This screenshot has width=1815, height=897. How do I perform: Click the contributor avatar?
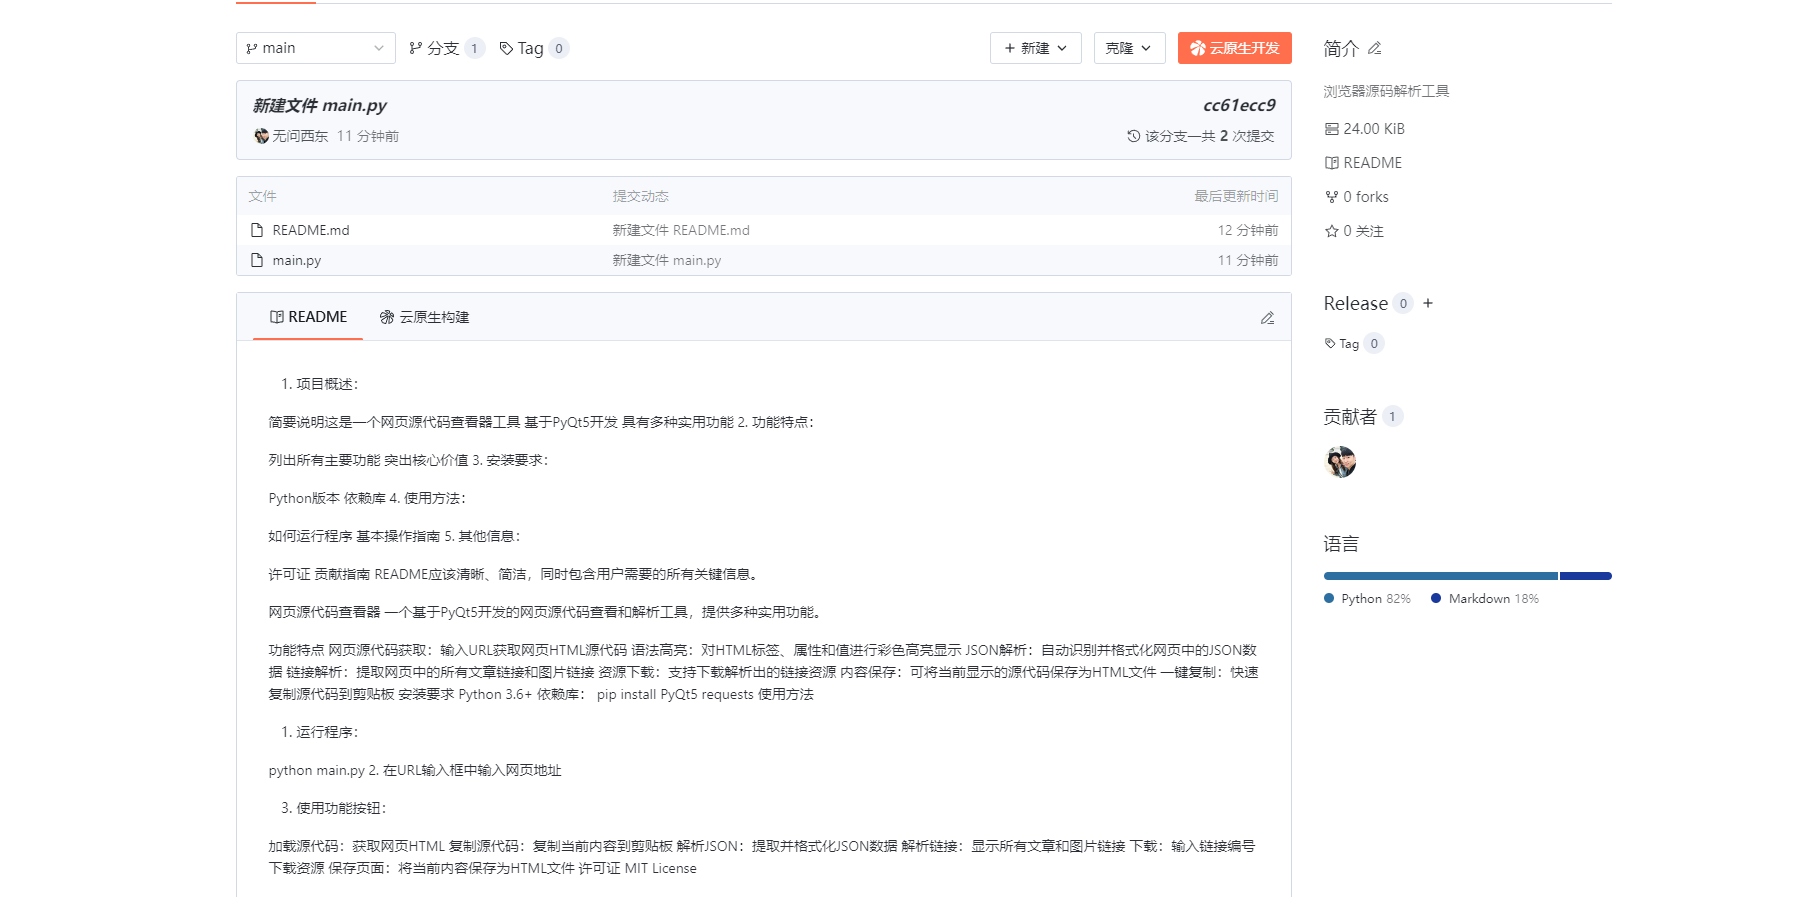pyautogui.click(x=1340, y=462)
